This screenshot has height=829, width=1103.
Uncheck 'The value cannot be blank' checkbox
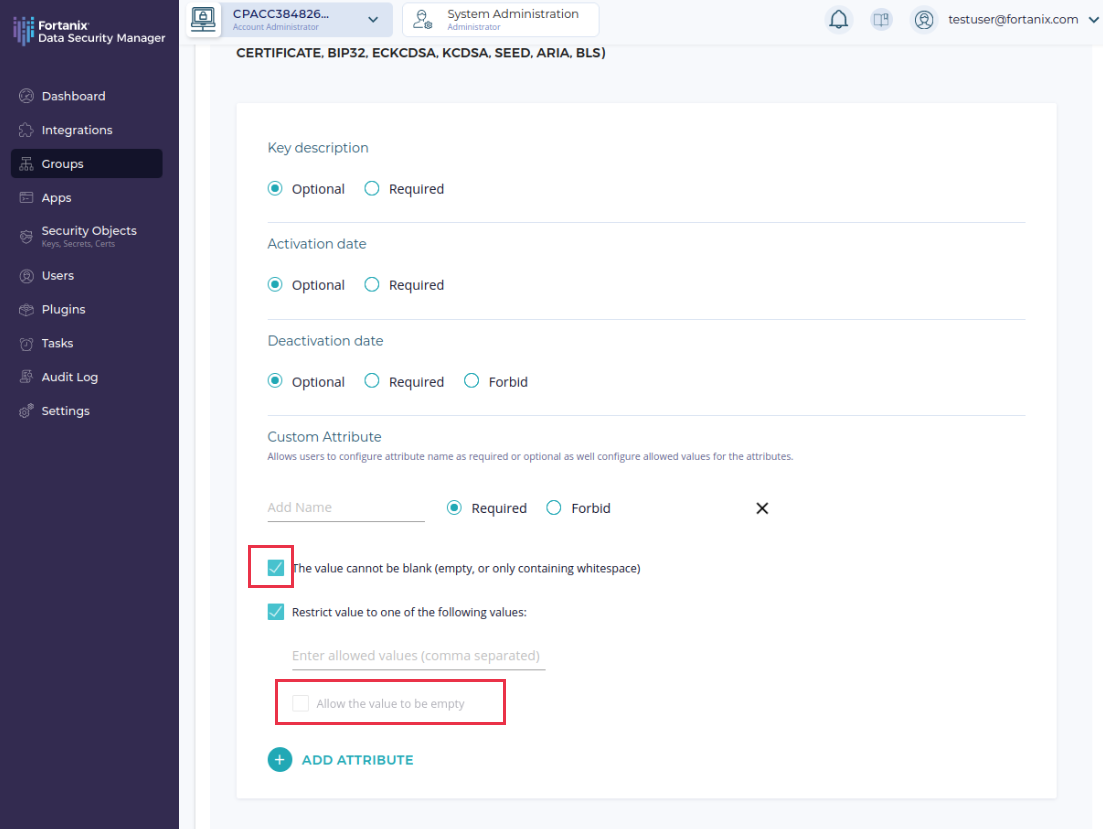click(x=276, y=568)
